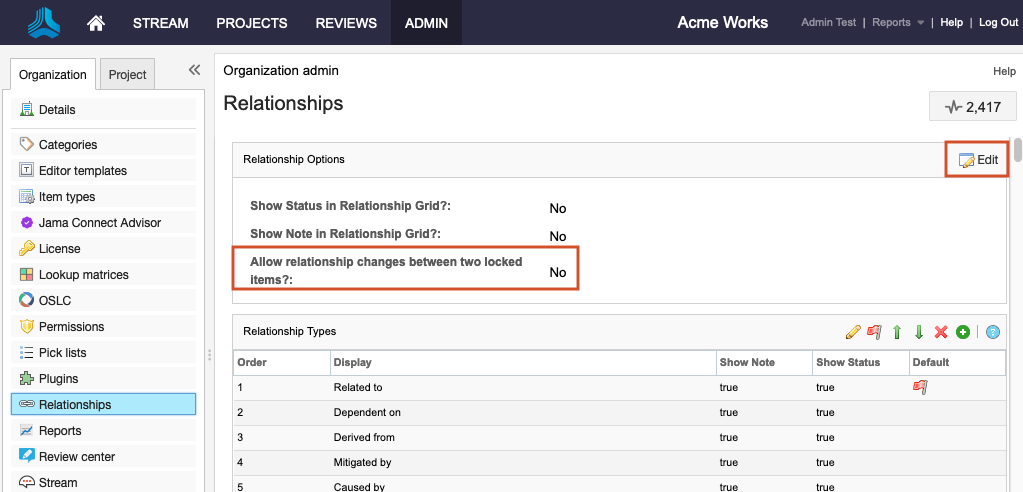Click the activity pulse counter 2,417
1023x492 pixels.
(965, 107)
